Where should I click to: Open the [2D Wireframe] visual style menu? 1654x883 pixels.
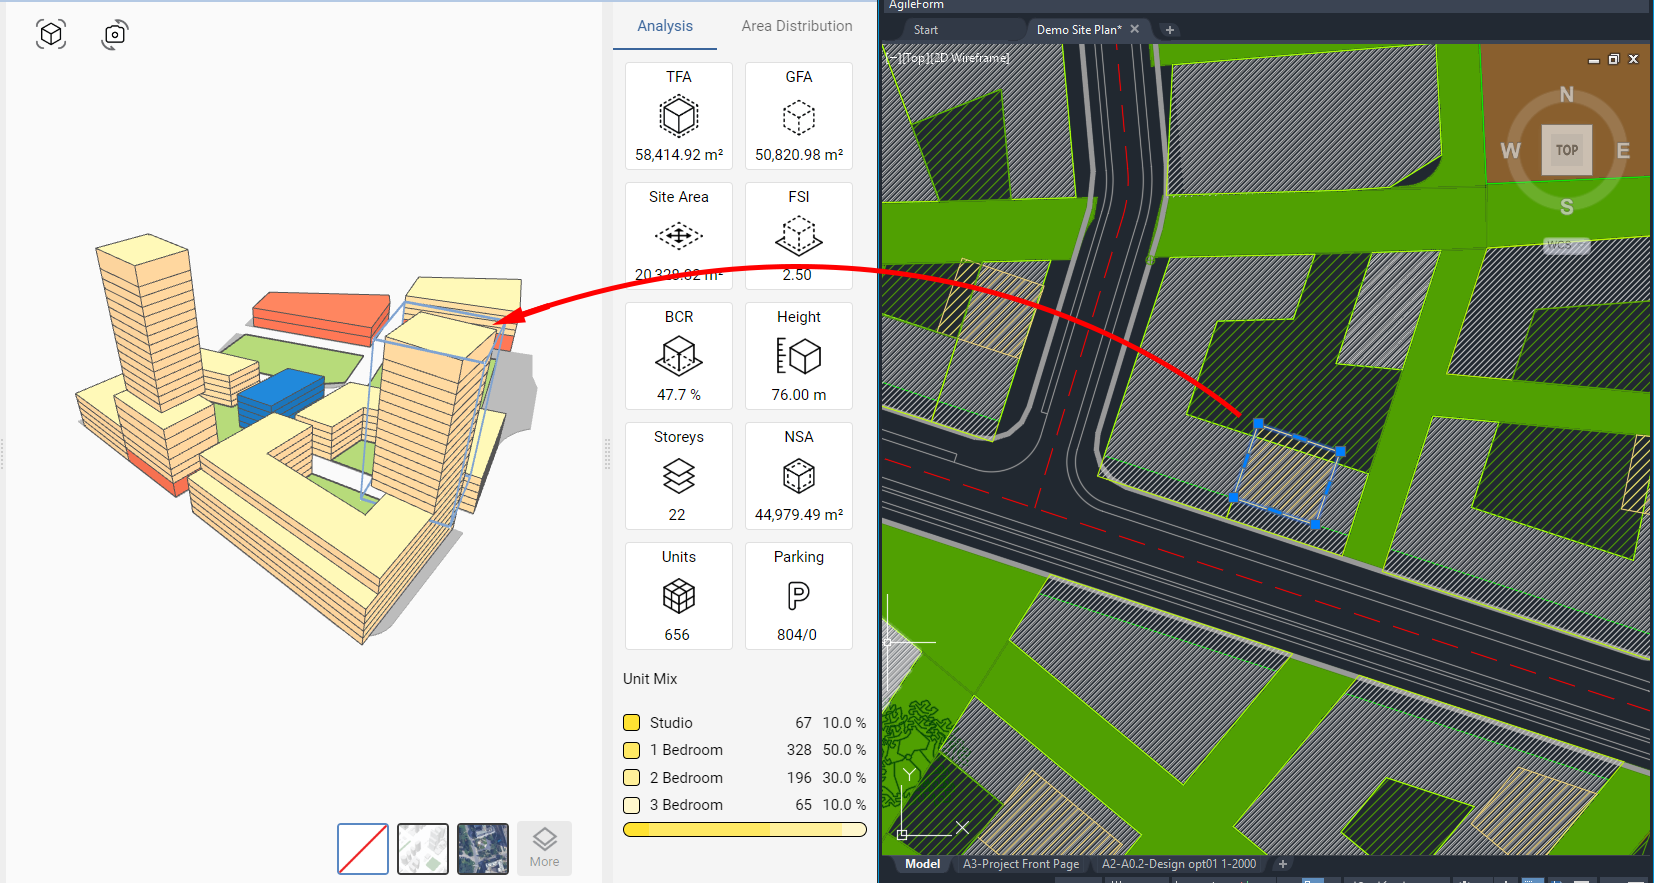(x=969, y=58)
